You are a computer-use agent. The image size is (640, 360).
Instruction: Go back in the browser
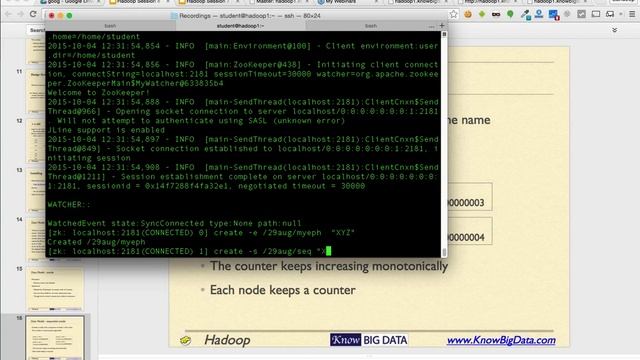tap(9, 14)
